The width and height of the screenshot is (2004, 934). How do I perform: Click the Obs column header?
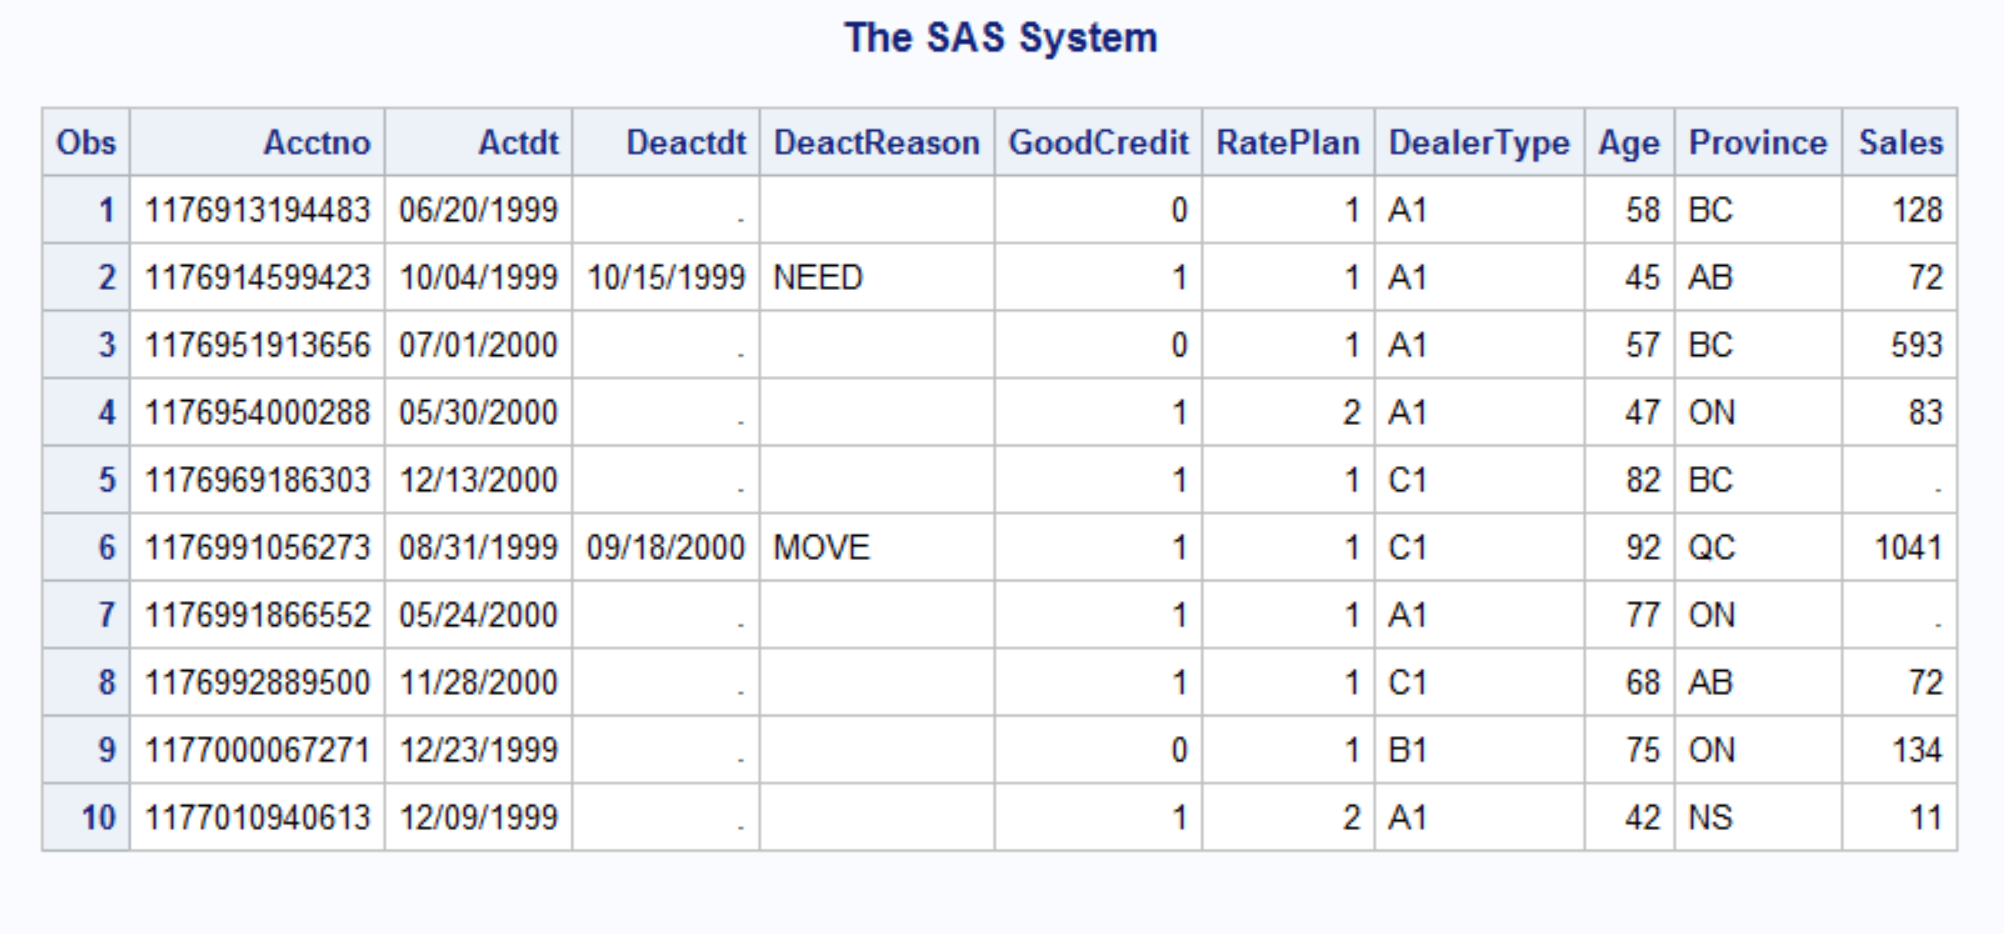(x=86, y=143)
